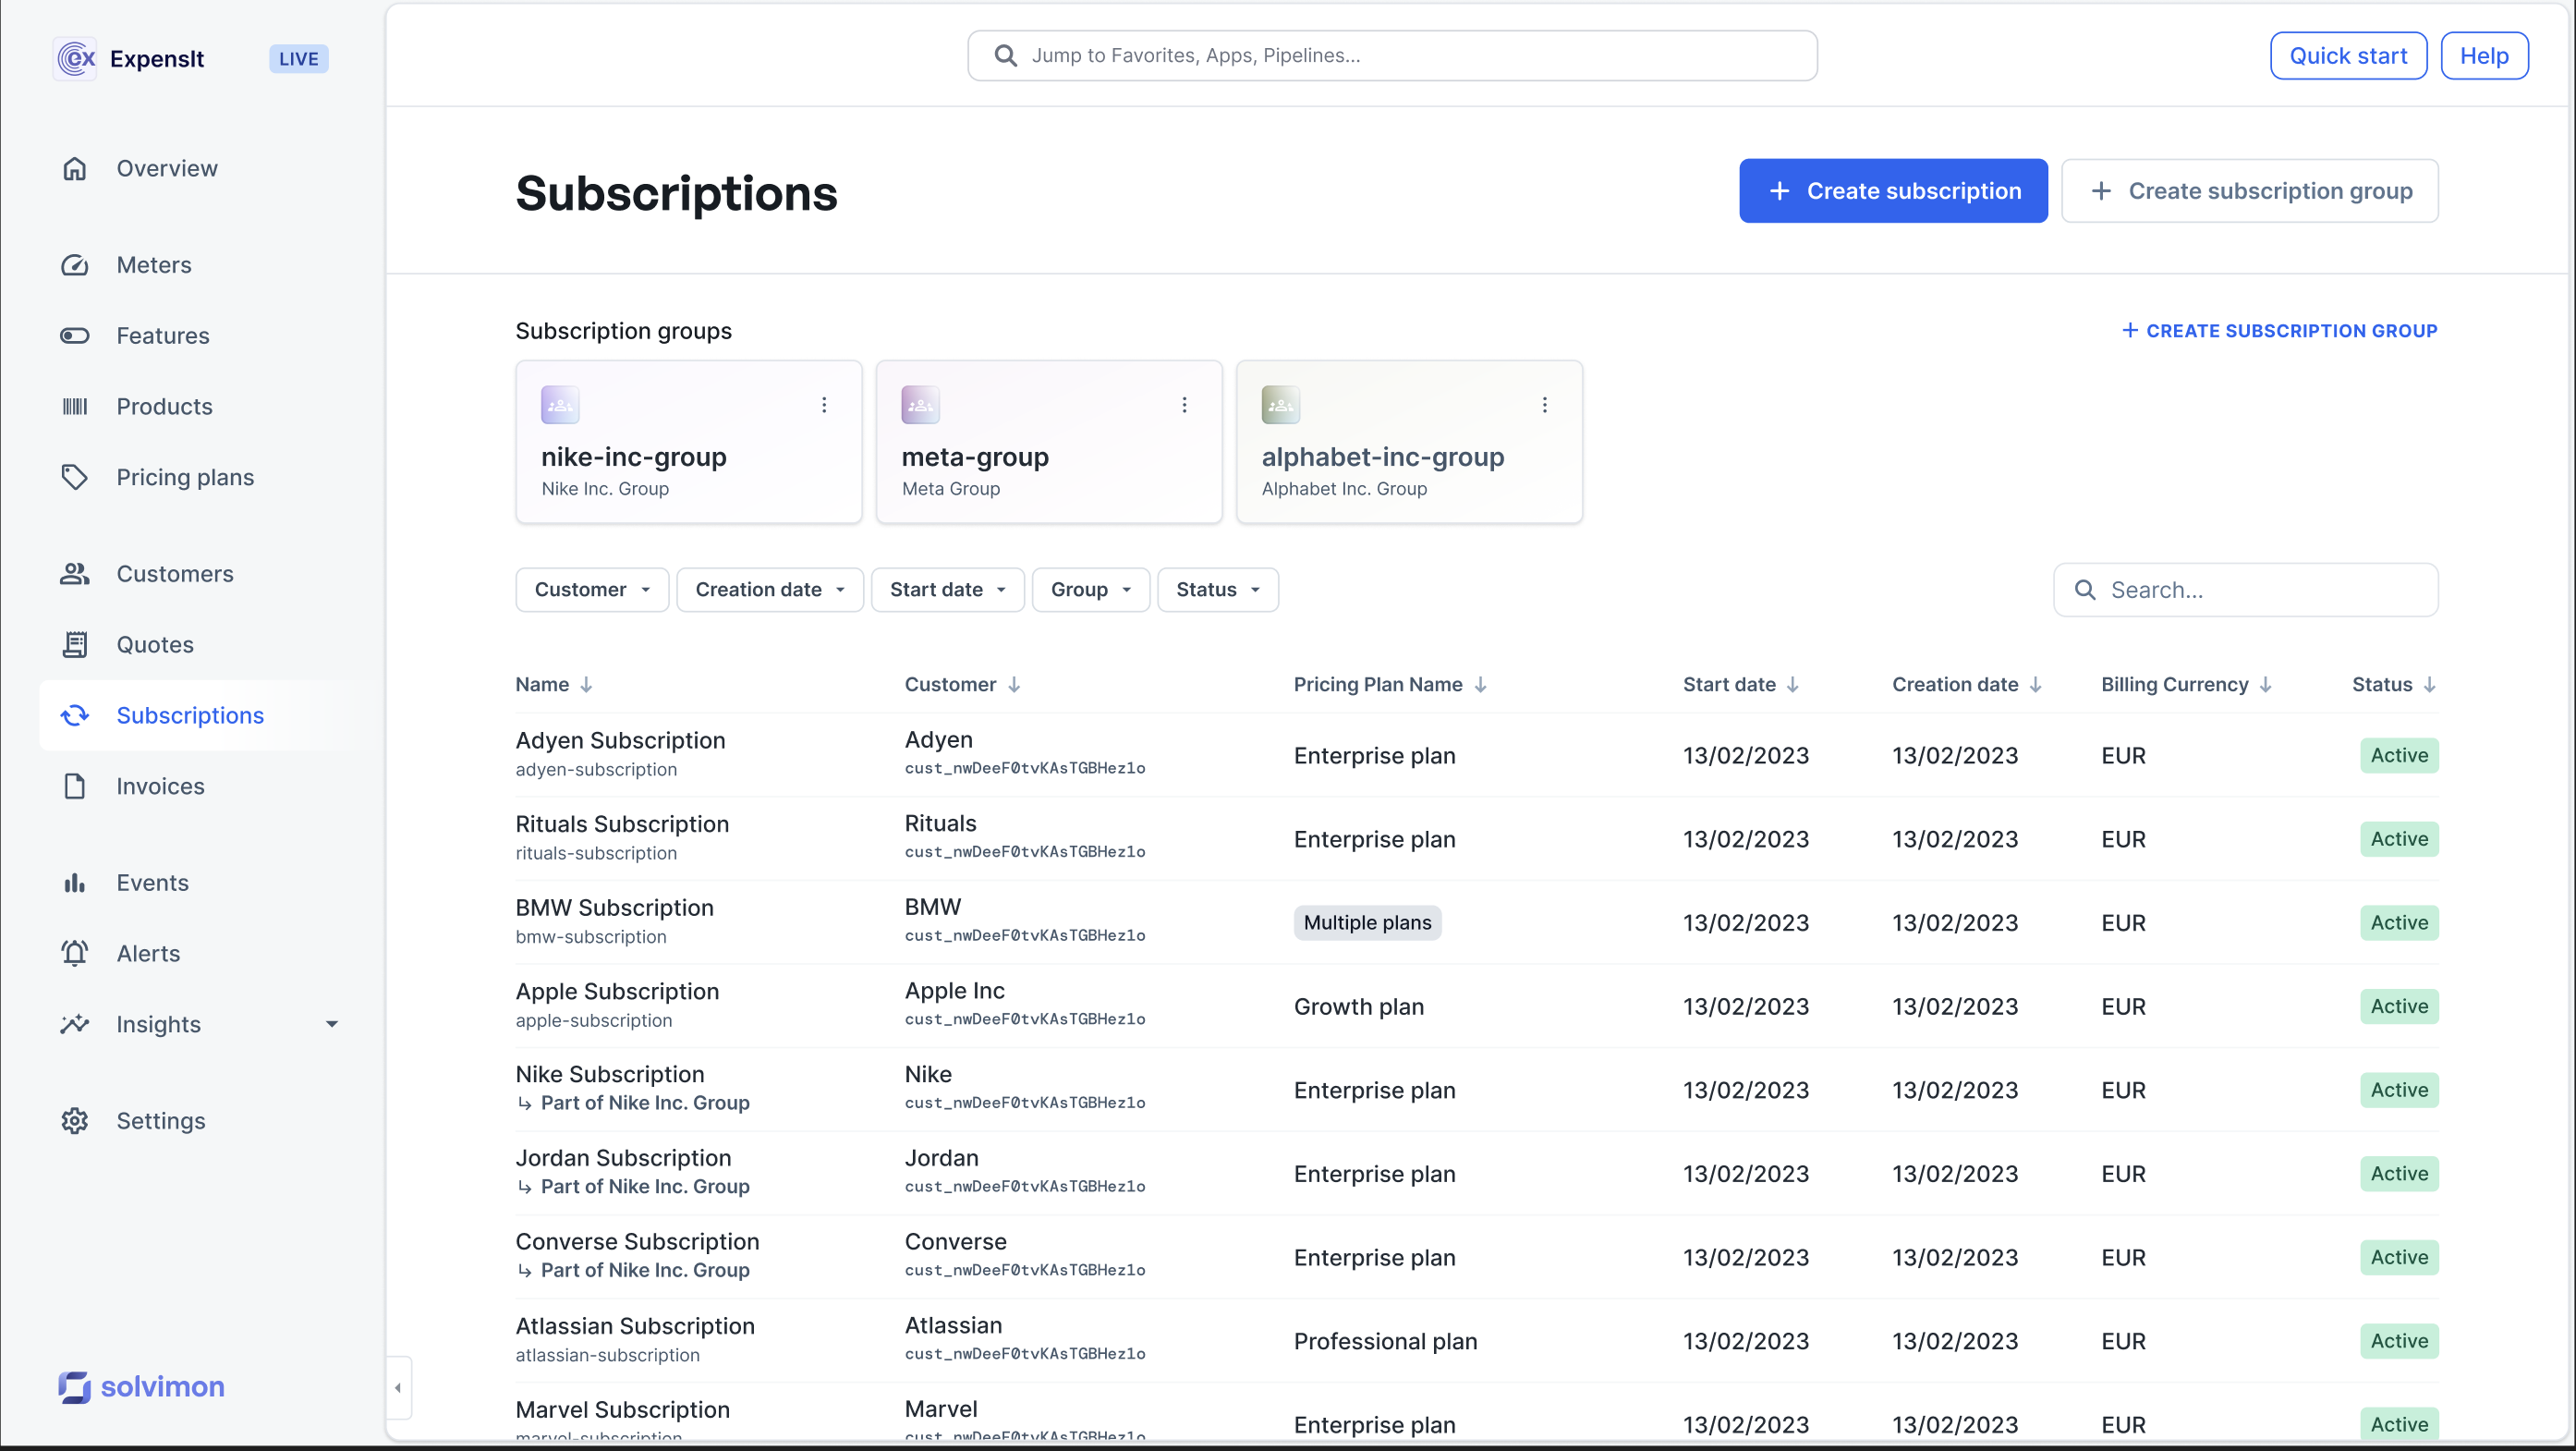This screenshot has width=2576, height=1451.
Task: Click the Products barcode icon
Action: point(75,406)
